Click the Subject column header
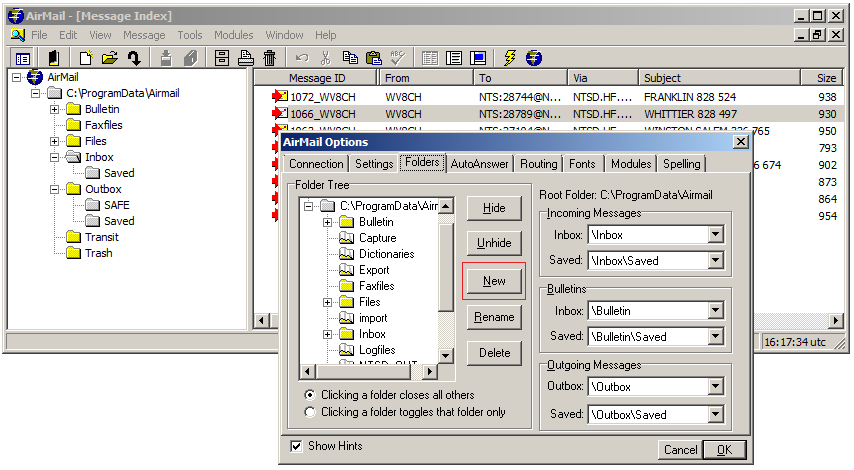Viewport: 854px width, 470px height. click(x=719, y=78)
